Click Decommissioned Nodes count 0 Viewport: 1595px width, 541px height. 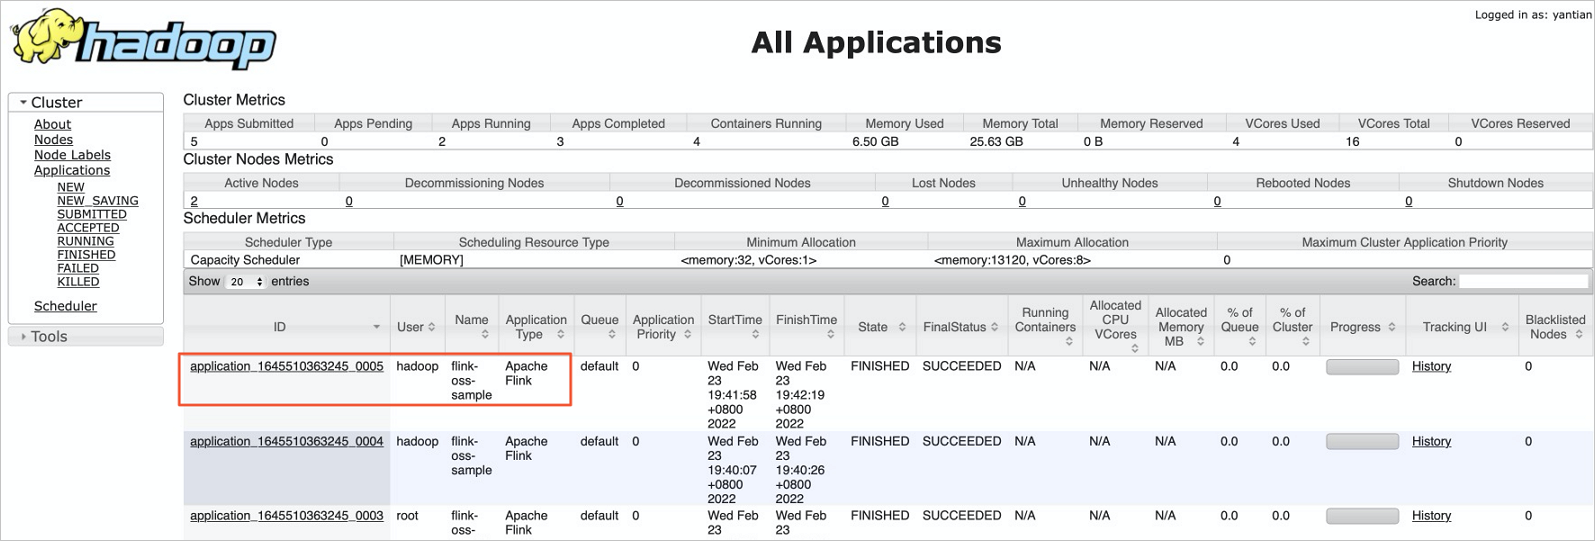click(x=620, y=201)
